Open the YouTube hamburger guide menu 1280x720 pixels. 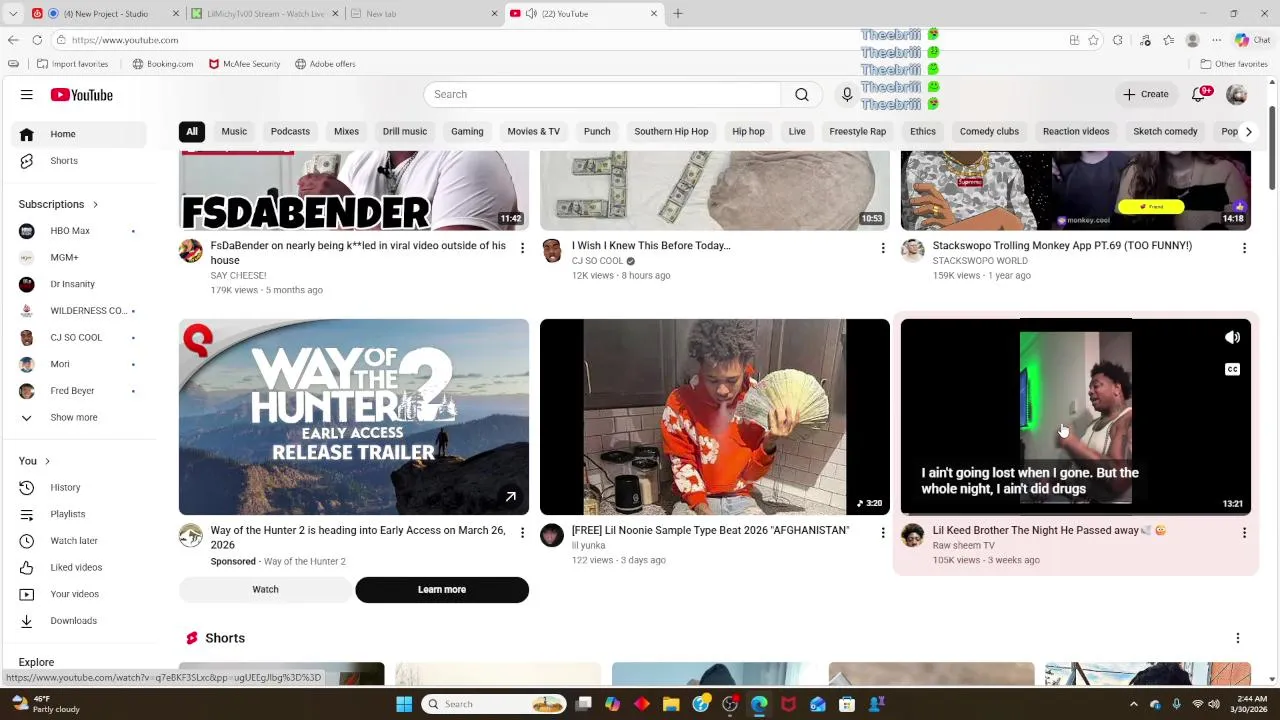click(27, 95)
